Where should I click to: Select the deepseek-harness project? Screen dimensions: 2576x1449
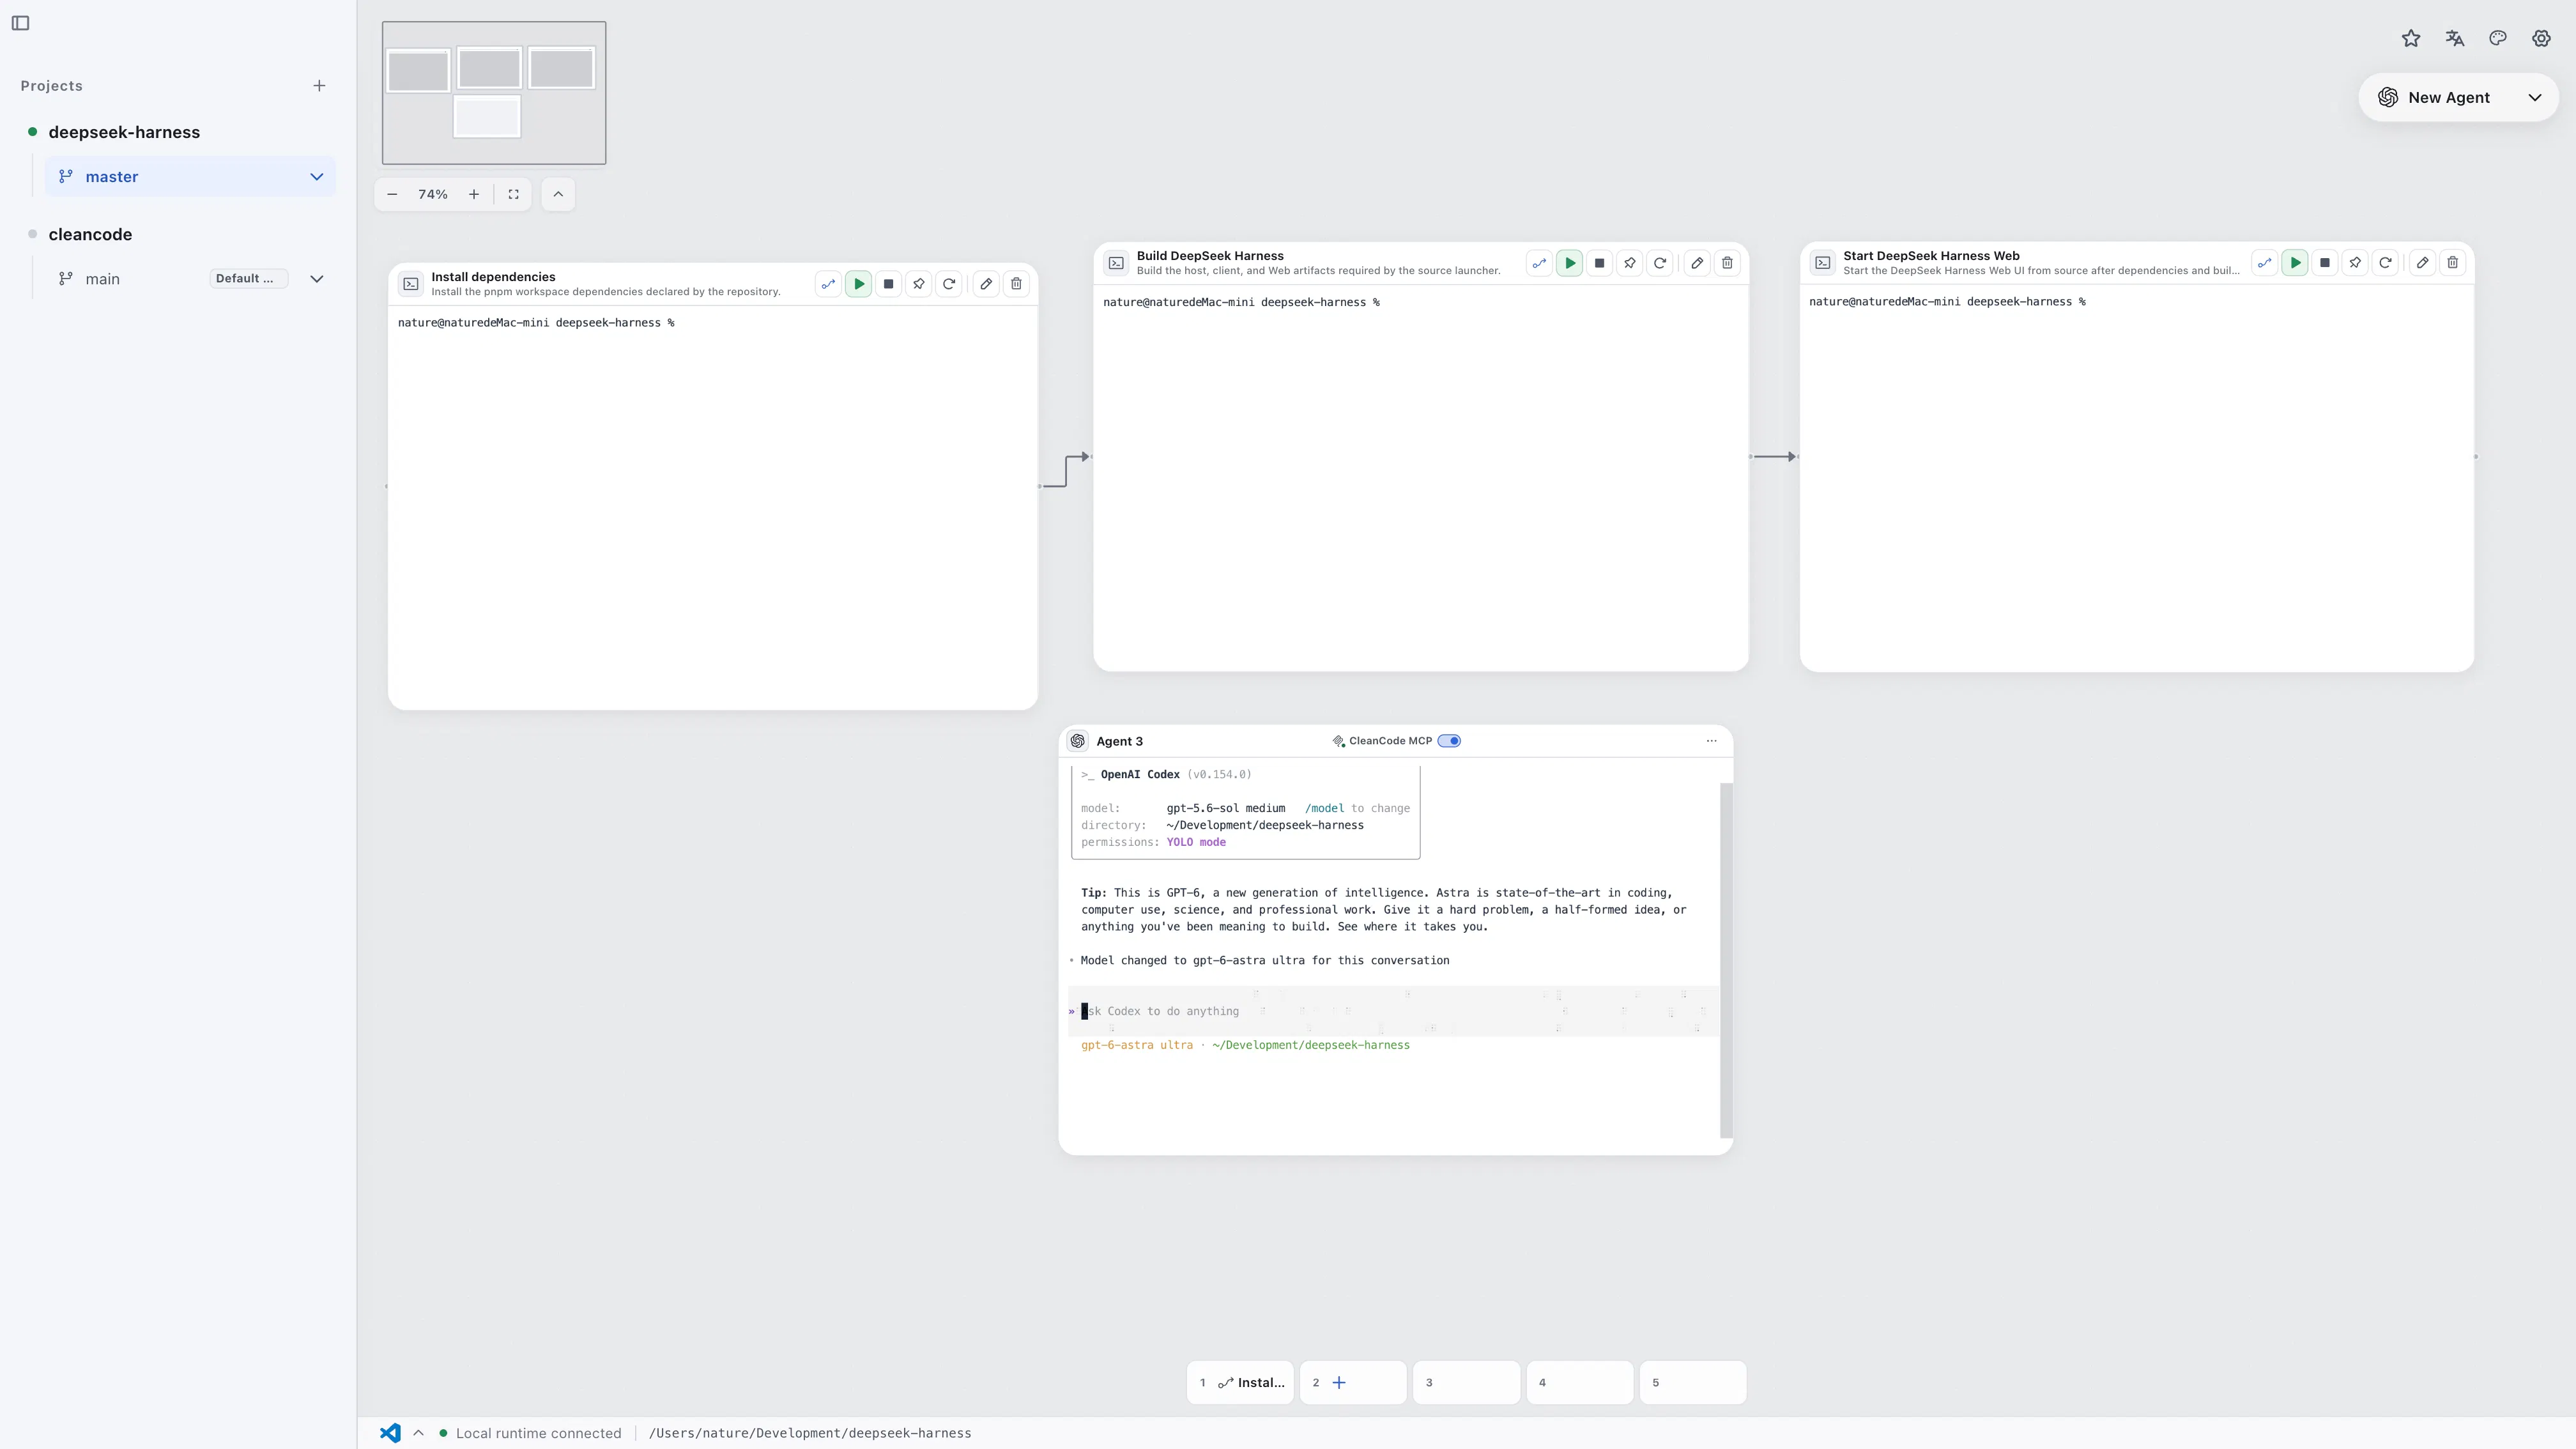click(124, 132)
